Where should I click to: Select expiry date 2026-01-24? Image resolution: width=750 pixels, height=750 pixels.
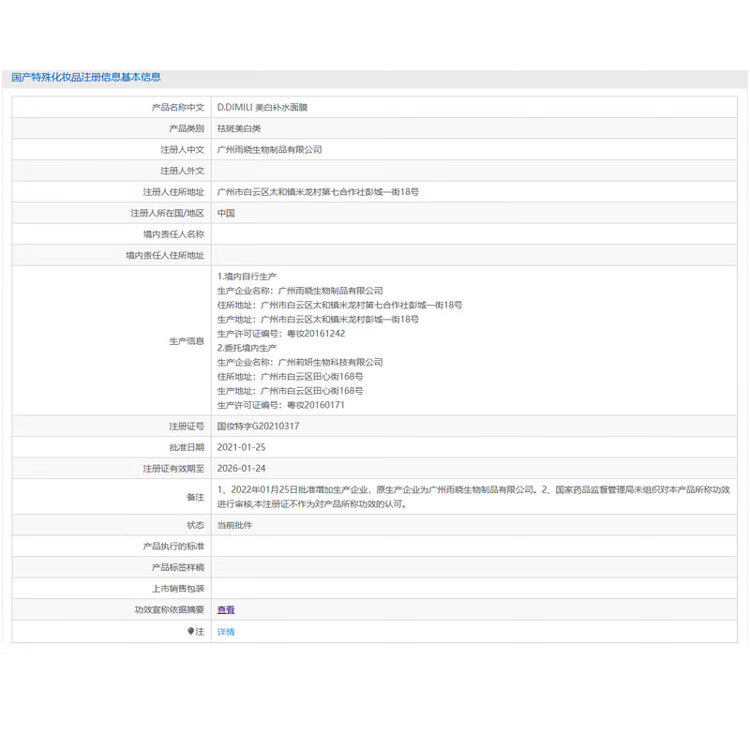[241, 468]
